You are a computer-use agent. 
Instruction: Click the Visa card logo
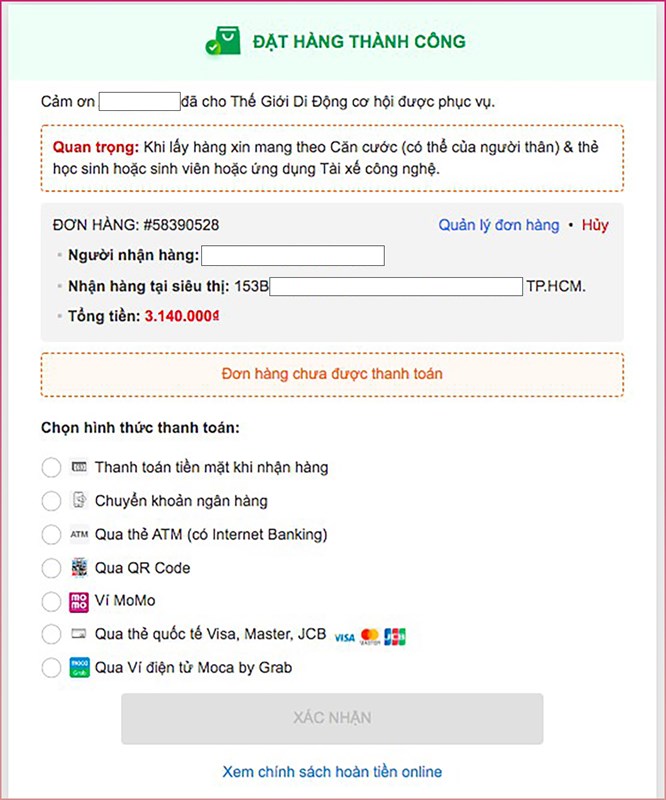pyautogui.click(x=345, y=637)
